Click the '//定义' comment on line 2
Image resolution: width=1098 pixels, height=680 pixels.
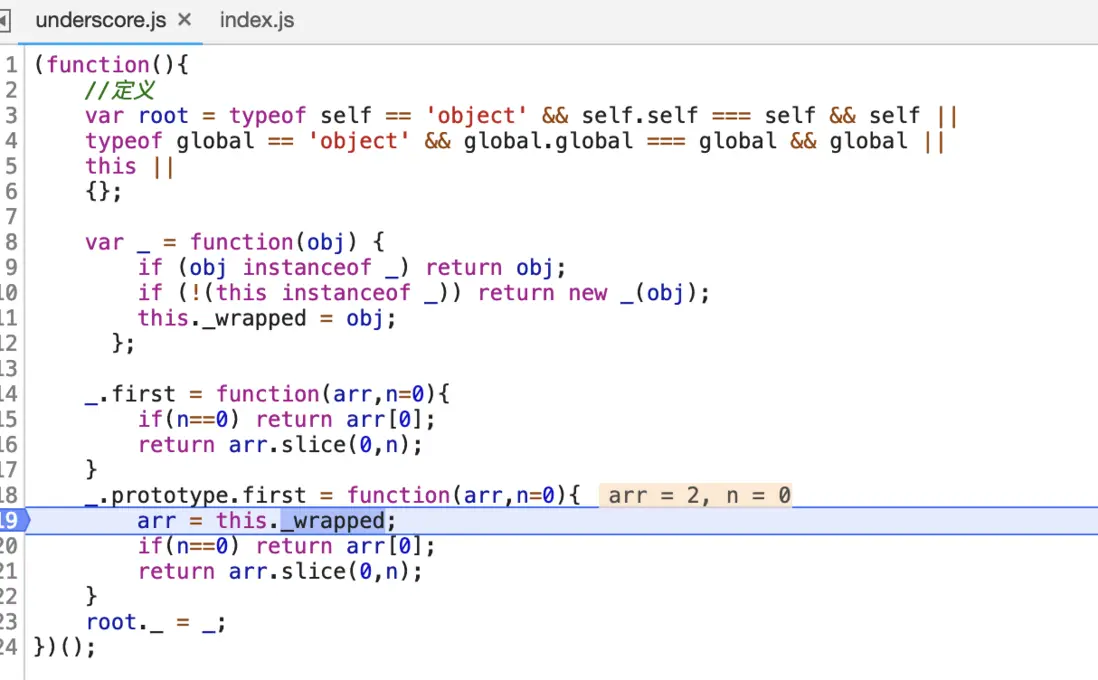[120, 90]
